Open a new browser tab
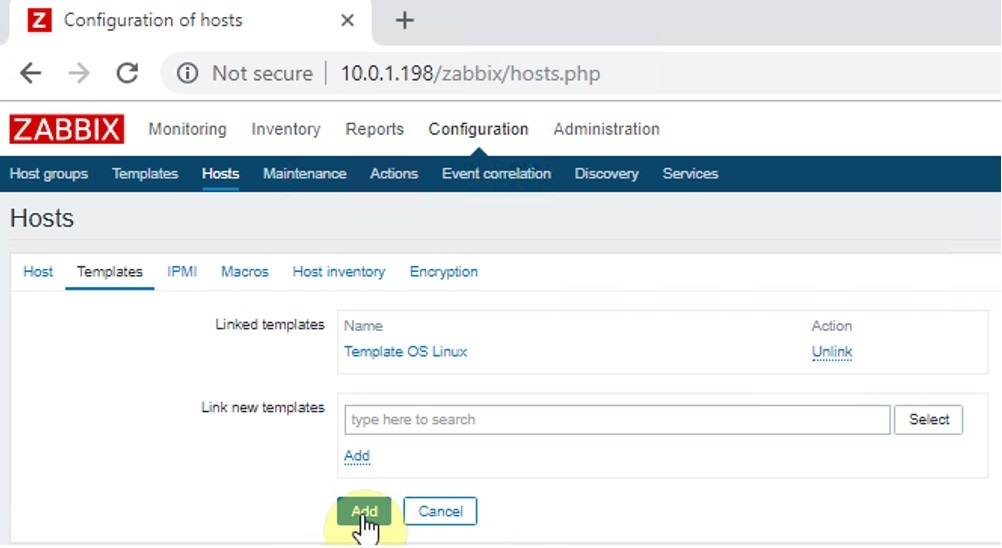 click(404, 20)
